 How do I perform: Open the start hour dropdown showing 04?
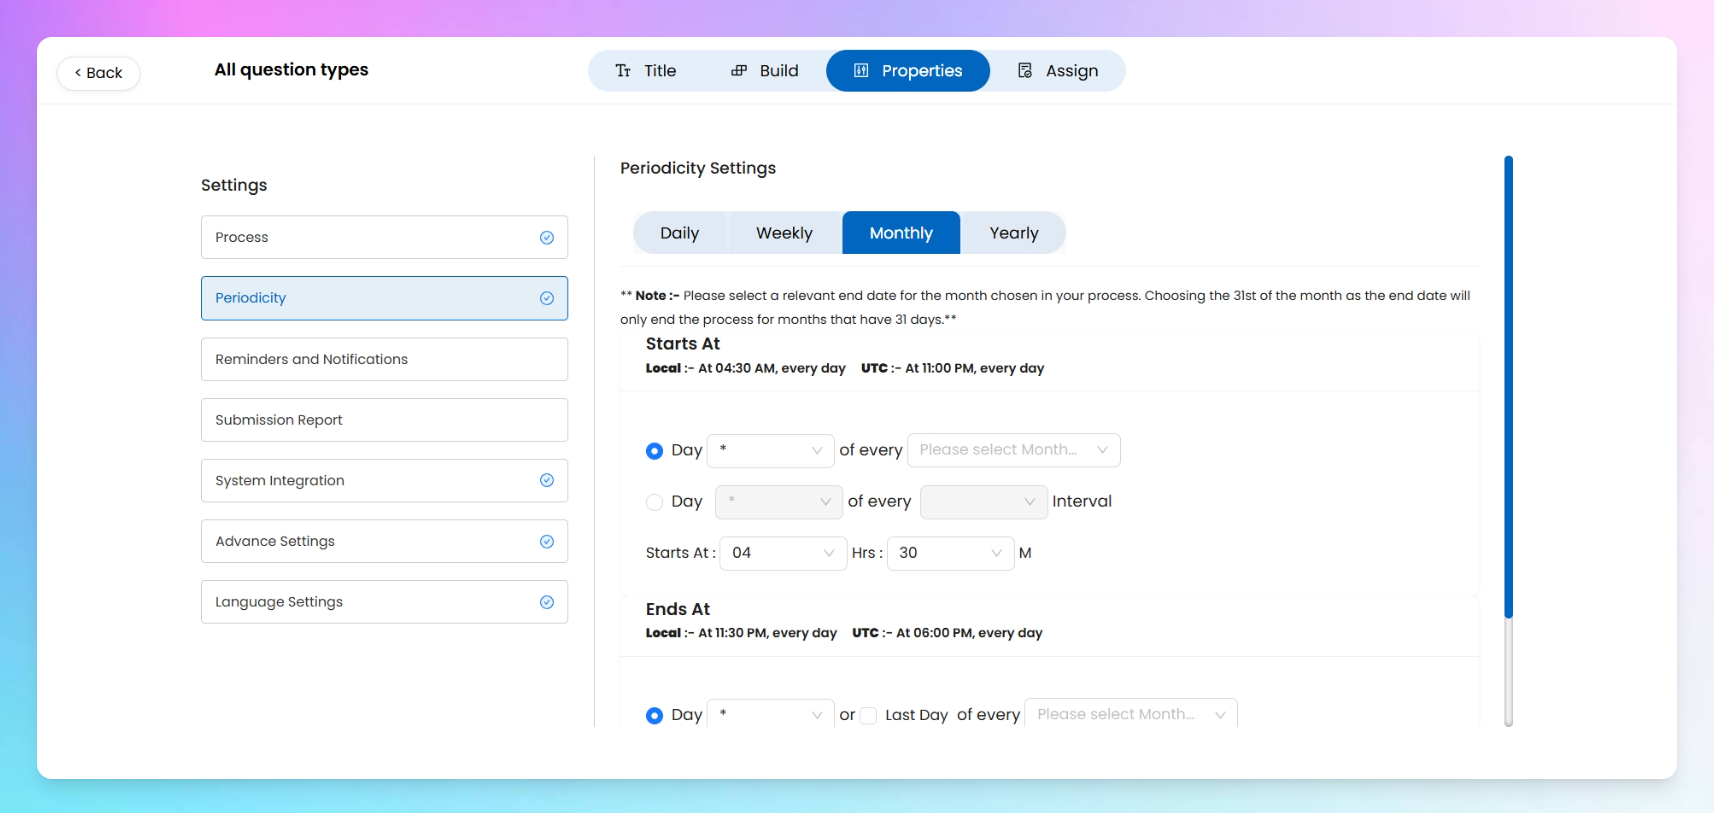click(784, 553)
